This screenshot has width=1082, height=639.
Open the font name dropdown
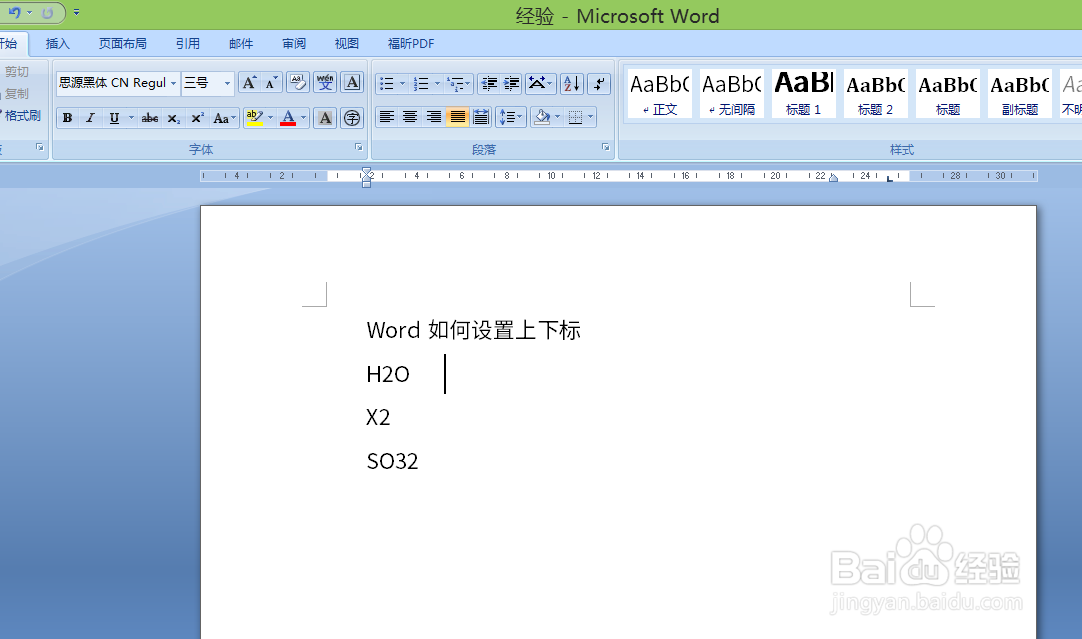(173, 83)
